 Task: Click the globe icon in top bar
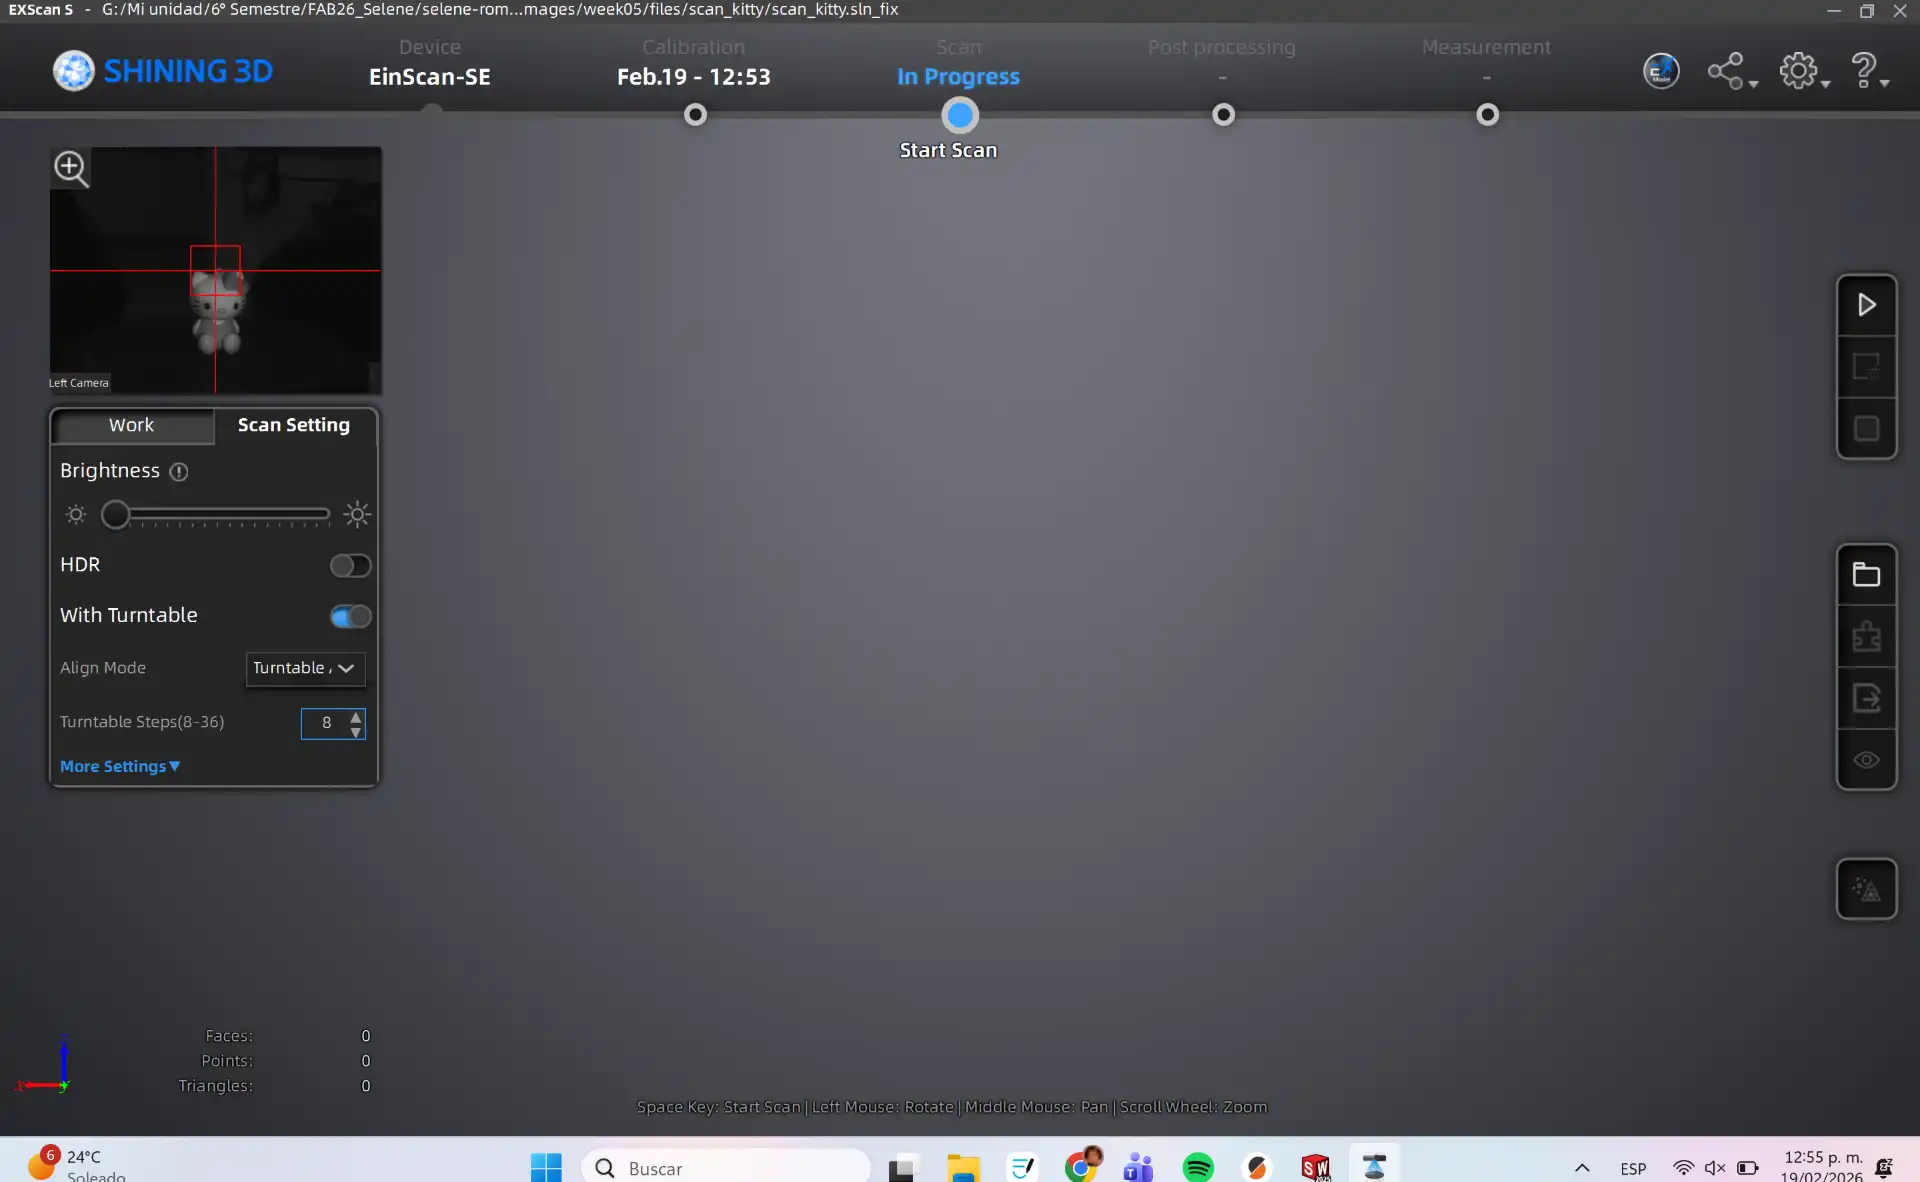(x=1660, y=71)
